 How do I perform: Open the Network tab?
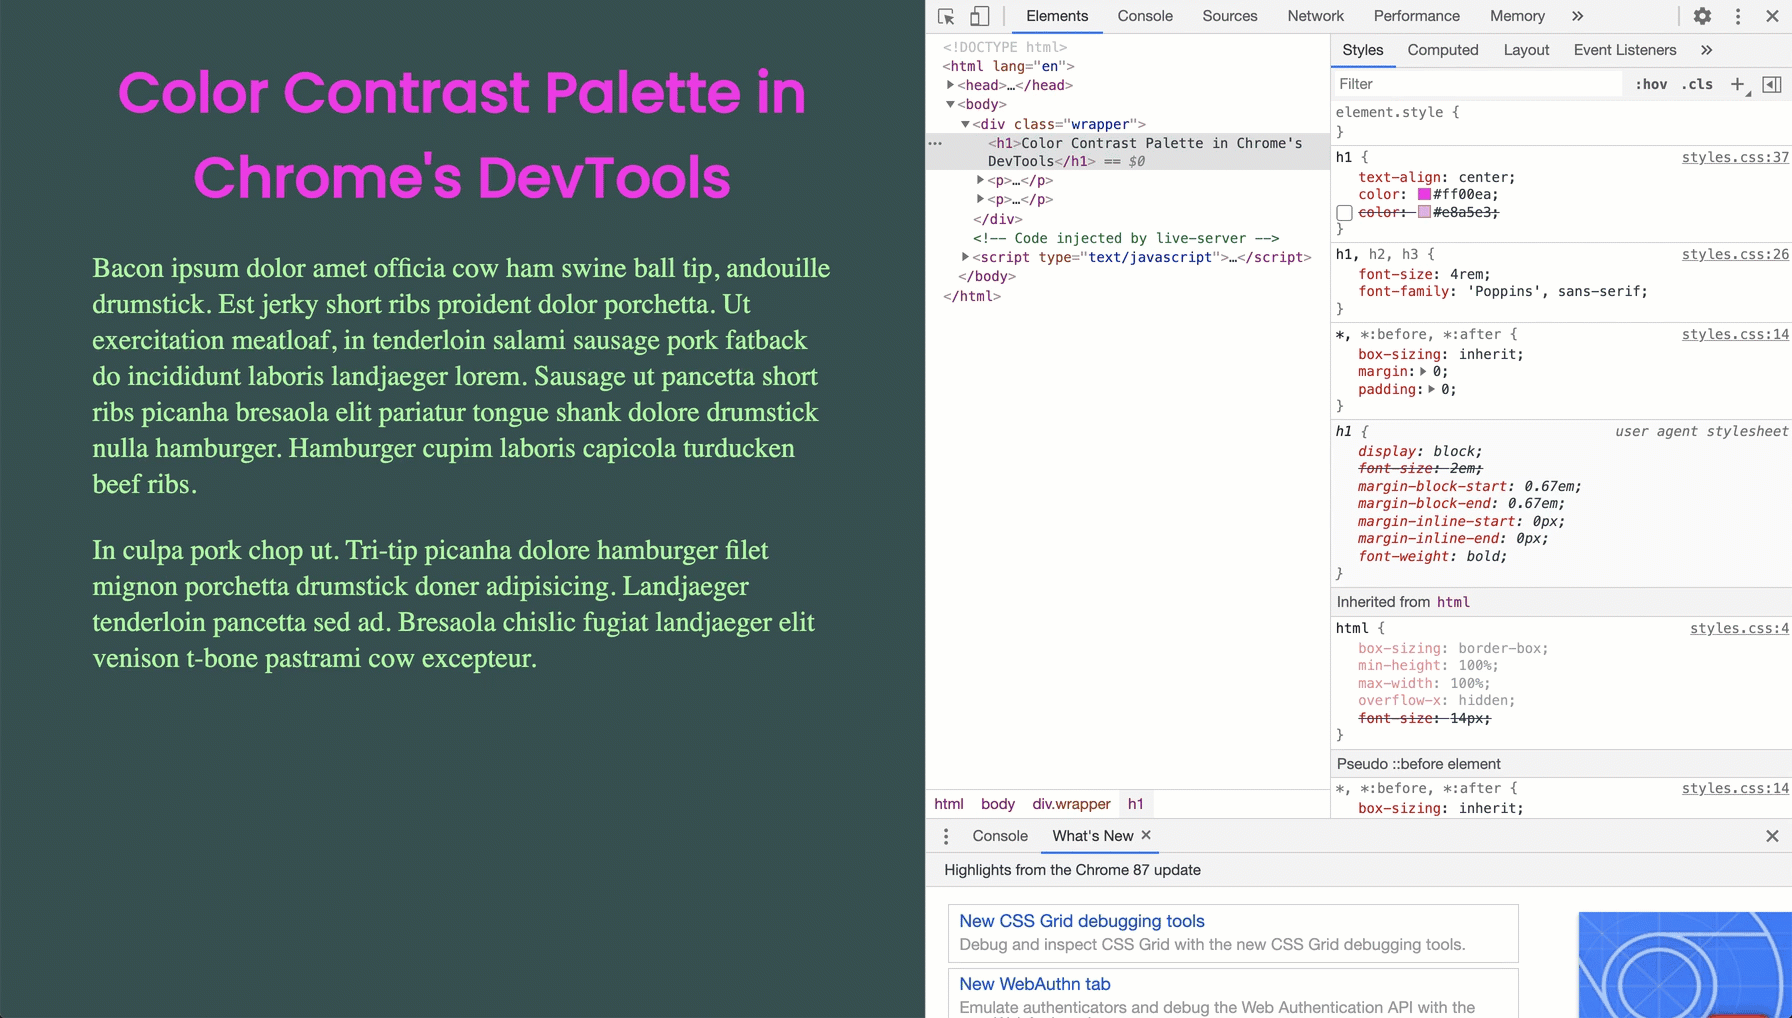coord(1315,16)
